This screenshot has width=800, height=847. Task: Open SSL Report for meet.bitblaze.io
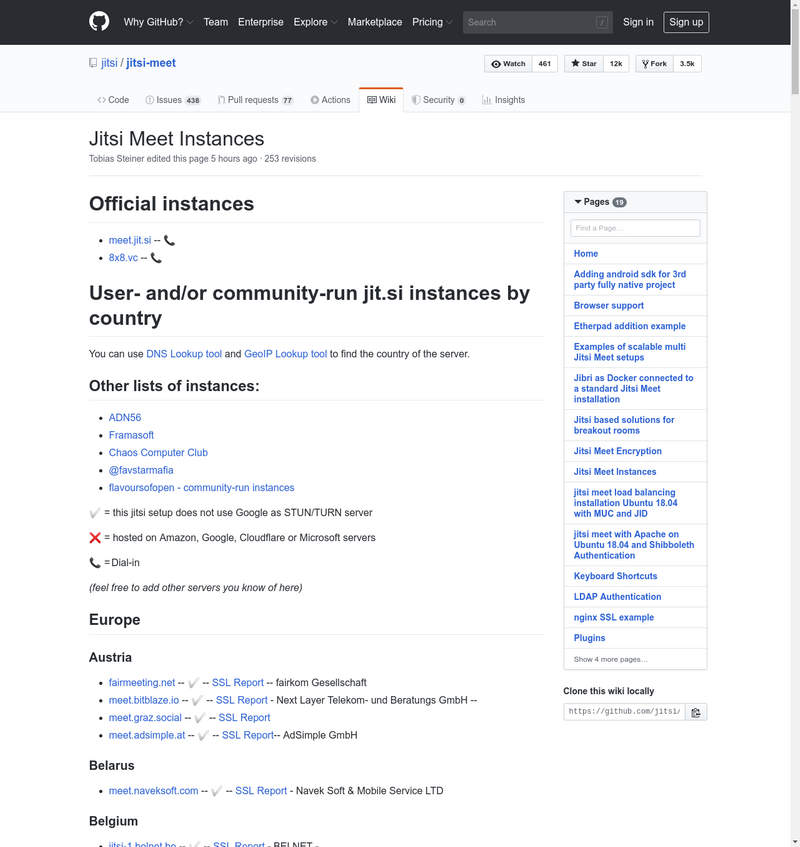point(241,701)
